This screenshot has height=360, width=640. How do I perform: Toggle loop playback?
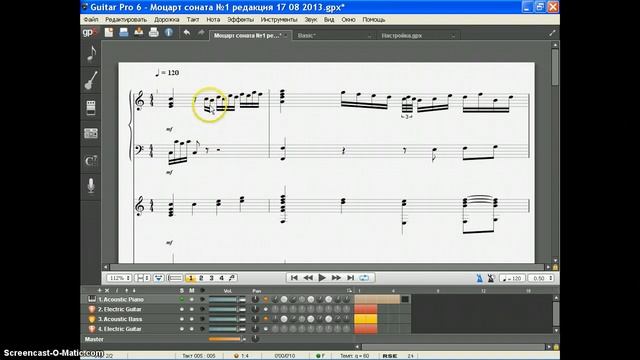364,278
